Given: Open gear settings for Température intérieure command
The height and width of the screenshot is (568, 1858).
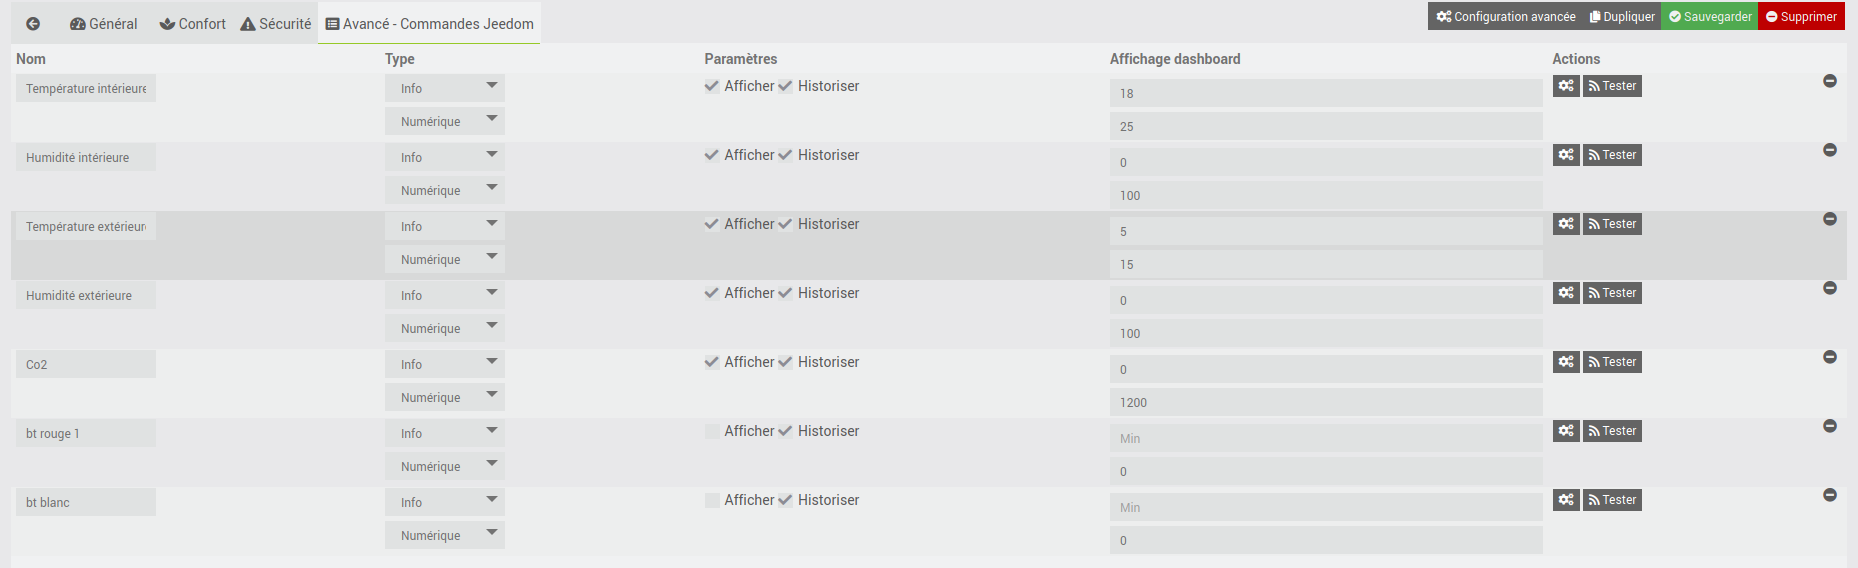Looking at the screenshot, I should pos(1566,86).
